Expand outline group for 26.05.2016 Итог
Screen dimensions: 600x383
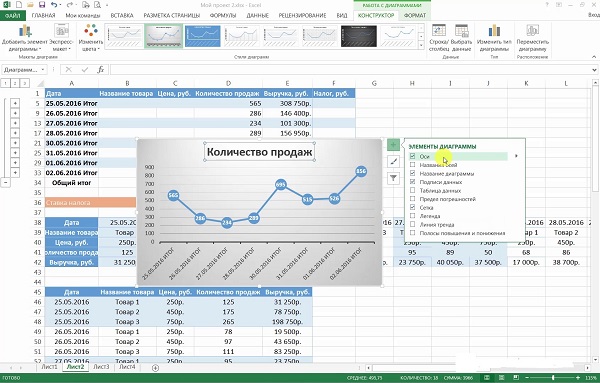click(x=15, y=113)
